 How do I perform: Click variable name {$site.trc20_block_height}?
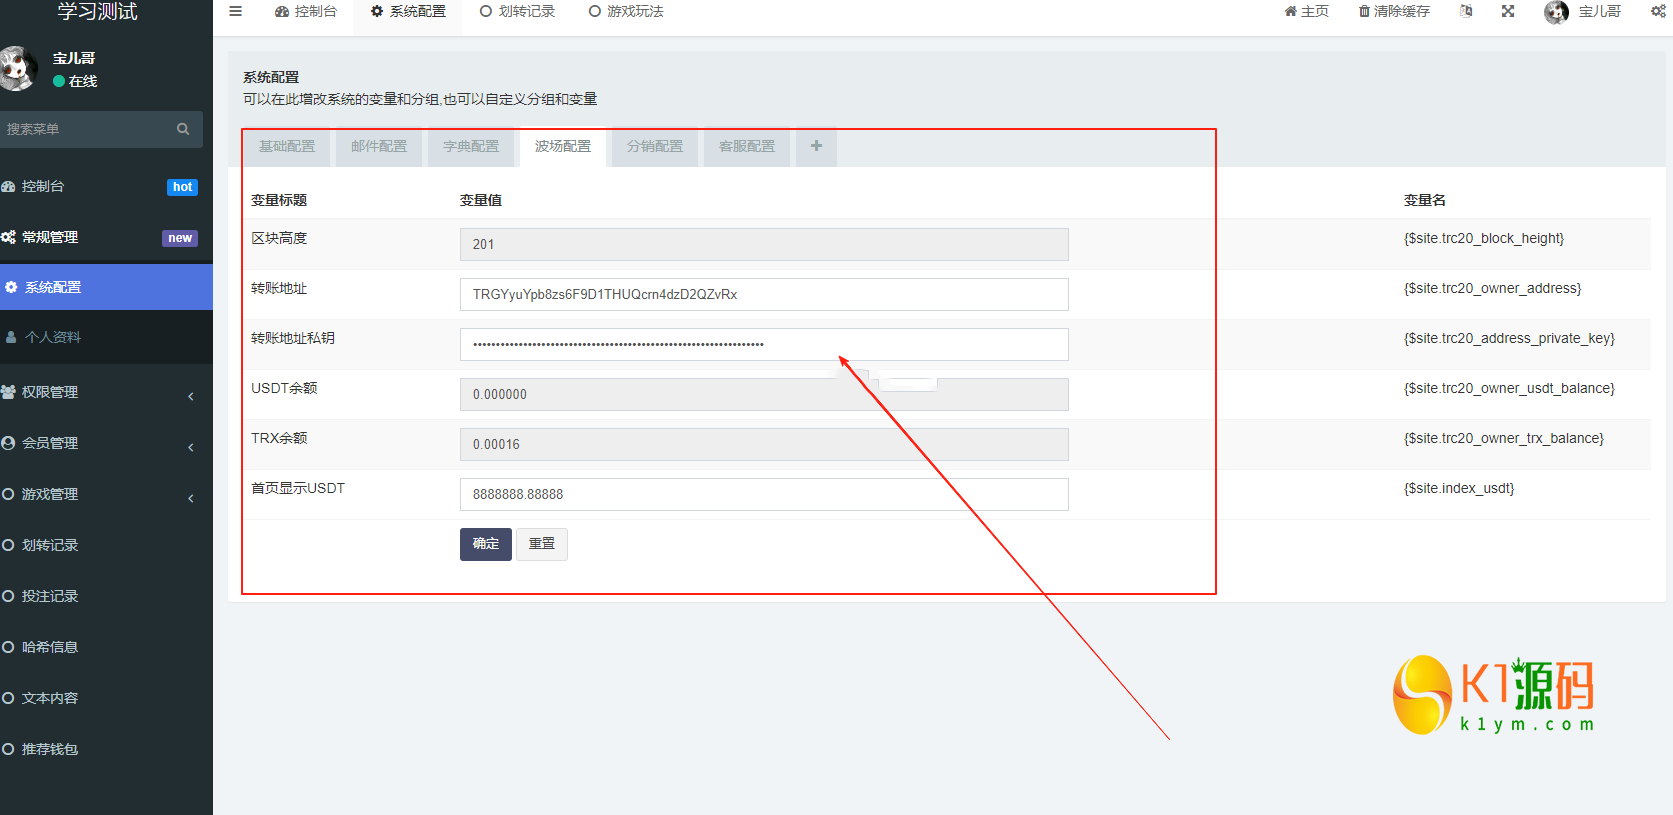coord(1484,239)
